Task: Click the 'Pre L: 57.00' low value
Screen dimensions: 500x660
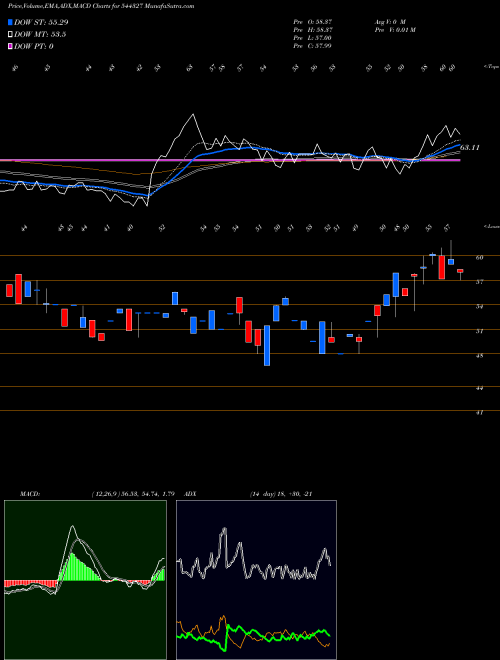Action: 312,38
